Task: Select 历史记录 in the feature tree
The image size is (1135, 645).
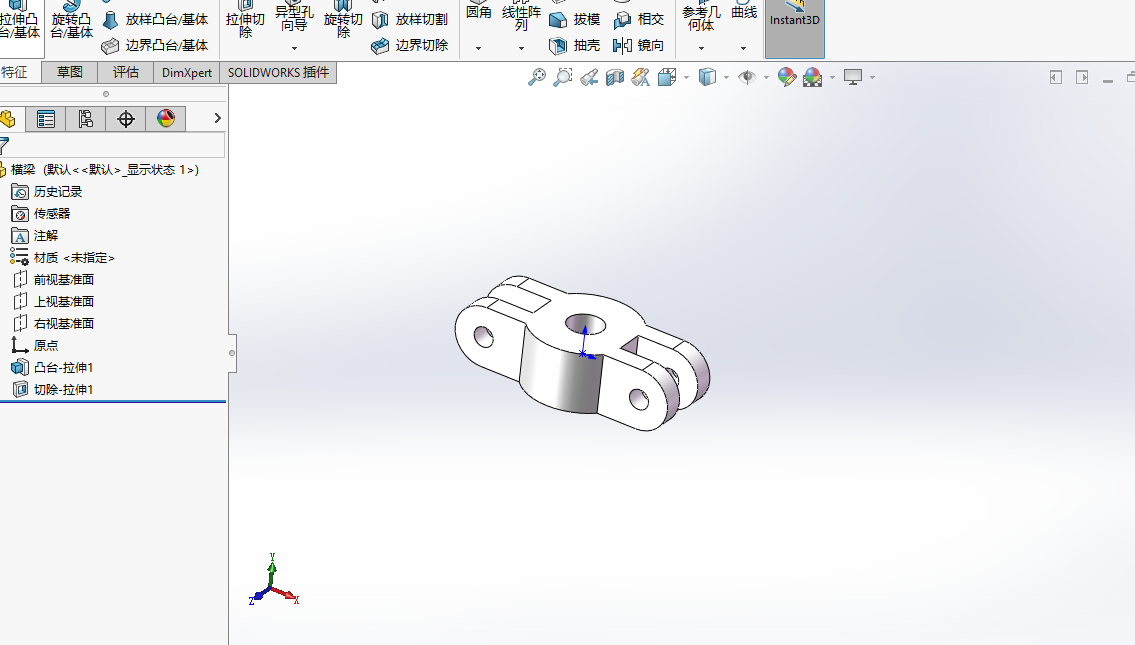Action: [x=58, y=192]
